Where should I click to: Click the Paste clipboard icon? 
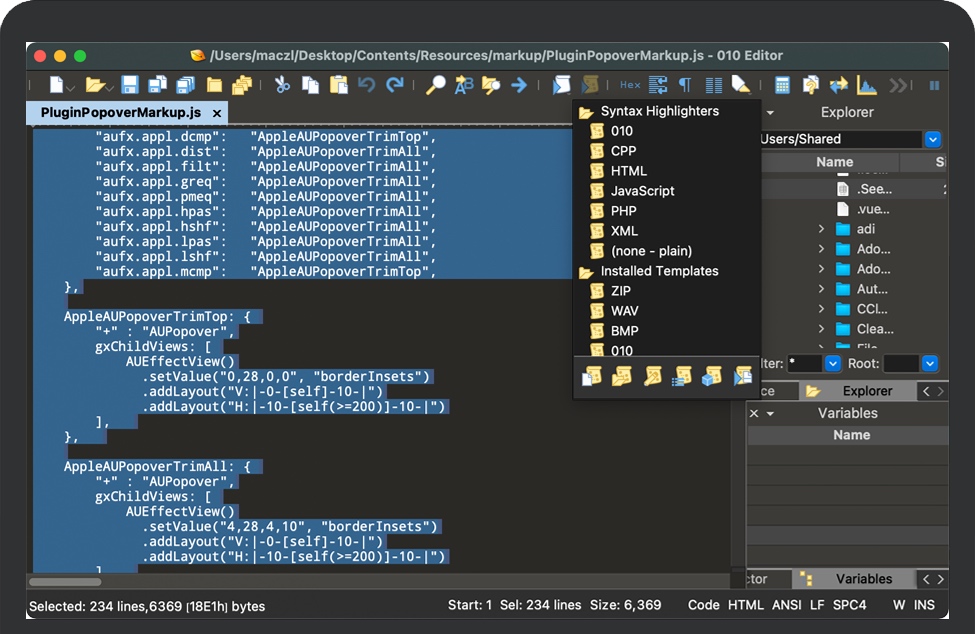(339, 85)
